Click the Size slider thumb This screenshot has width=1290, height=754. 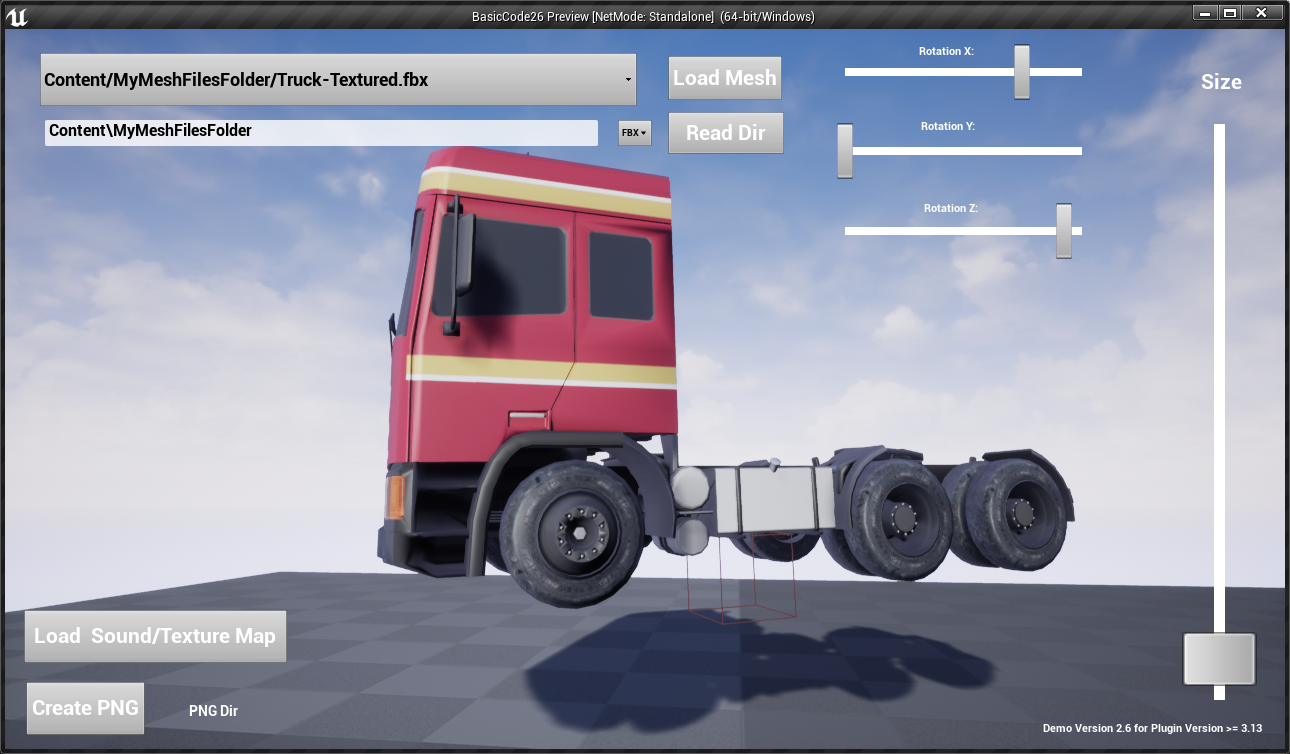1219,659
